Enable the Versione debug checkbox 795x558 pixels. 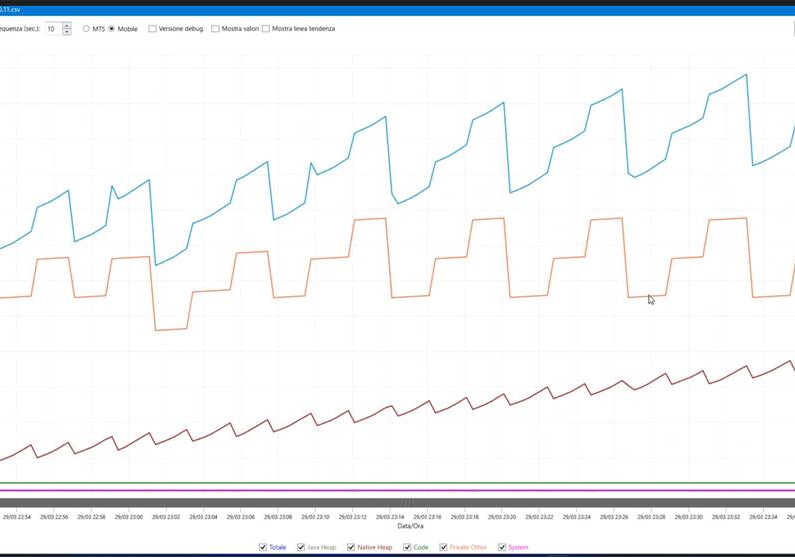(x=153, y=29)
